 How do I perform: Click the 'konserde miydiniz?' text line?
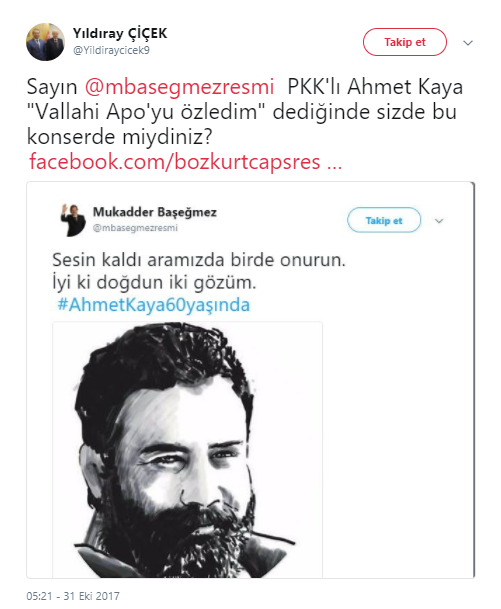click(x=120, y=137)
